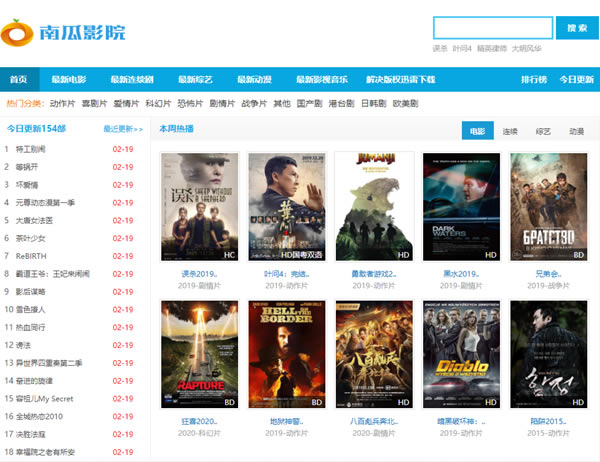Open the 最新电影 navigation menu item
600x462 pixels.
click(x=69, y=79)
